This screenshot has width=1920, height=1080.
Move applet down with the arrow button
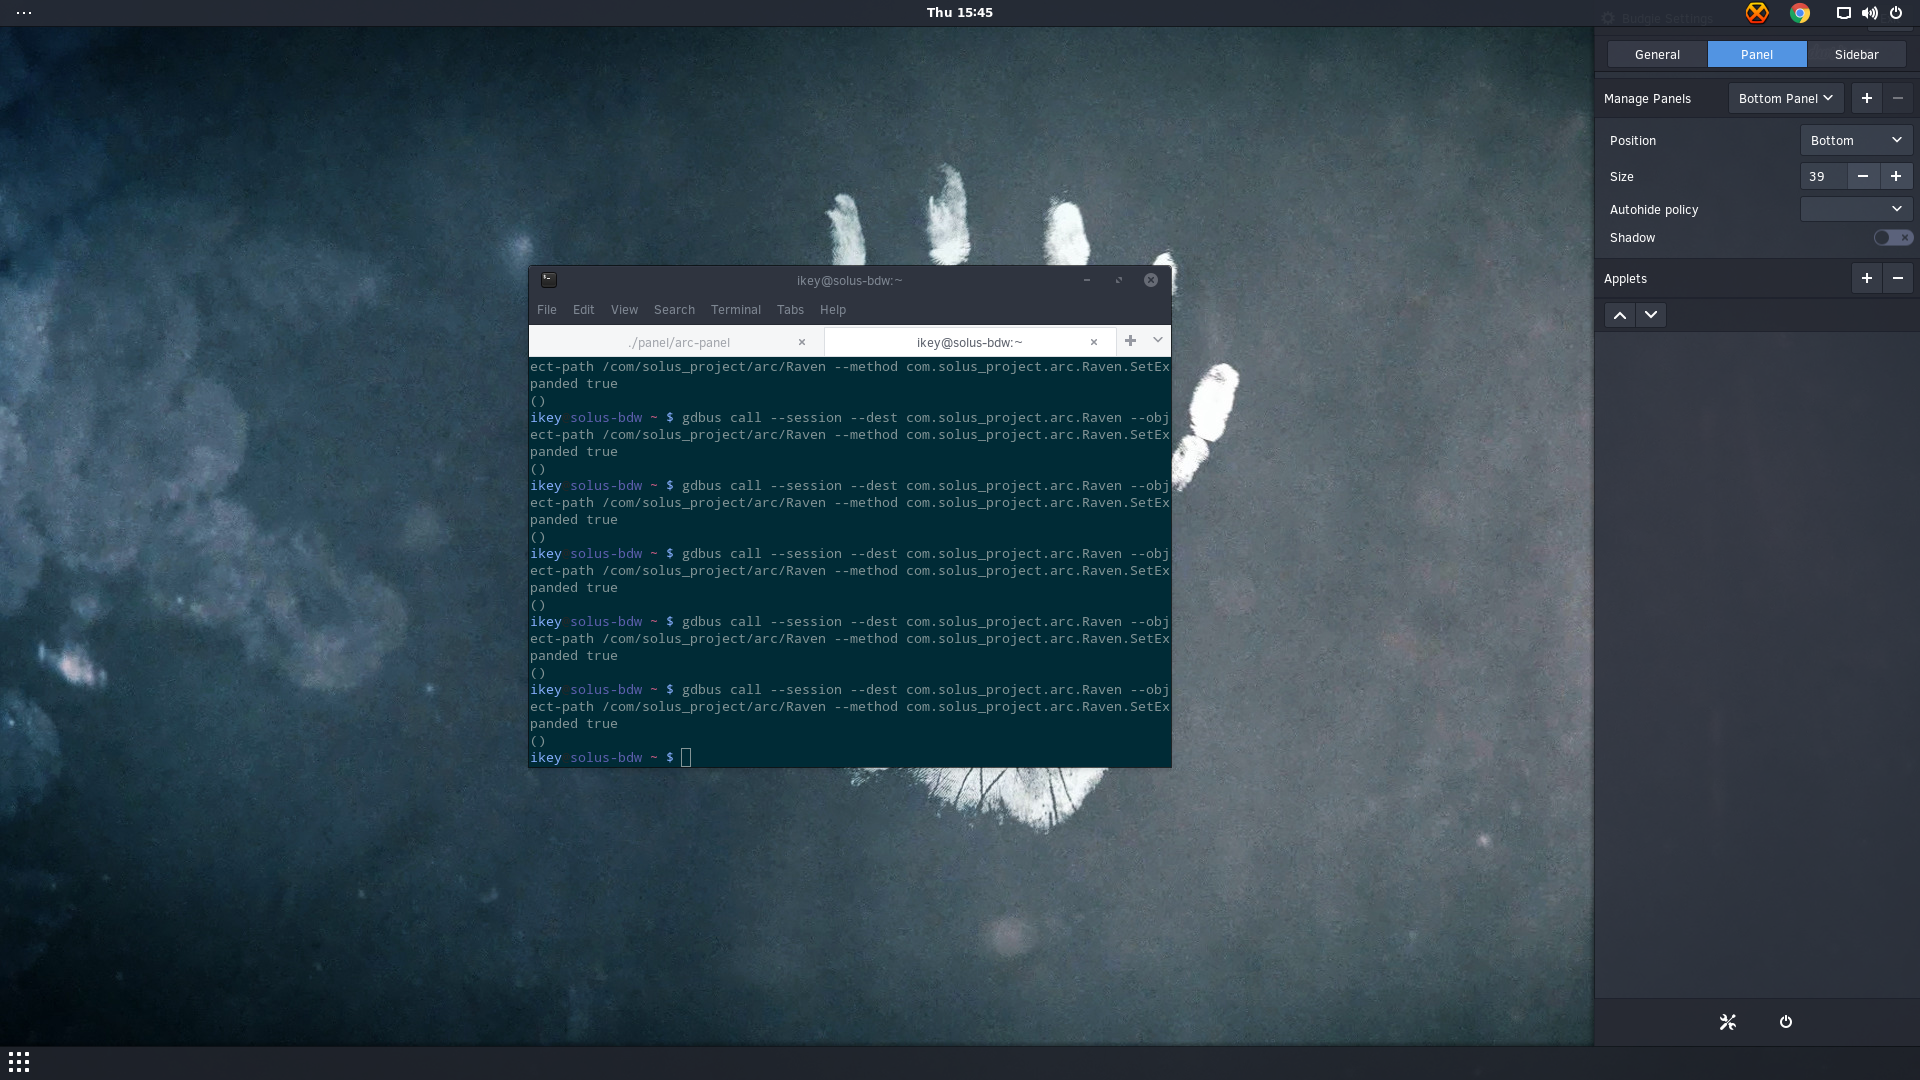point(1651,315)
